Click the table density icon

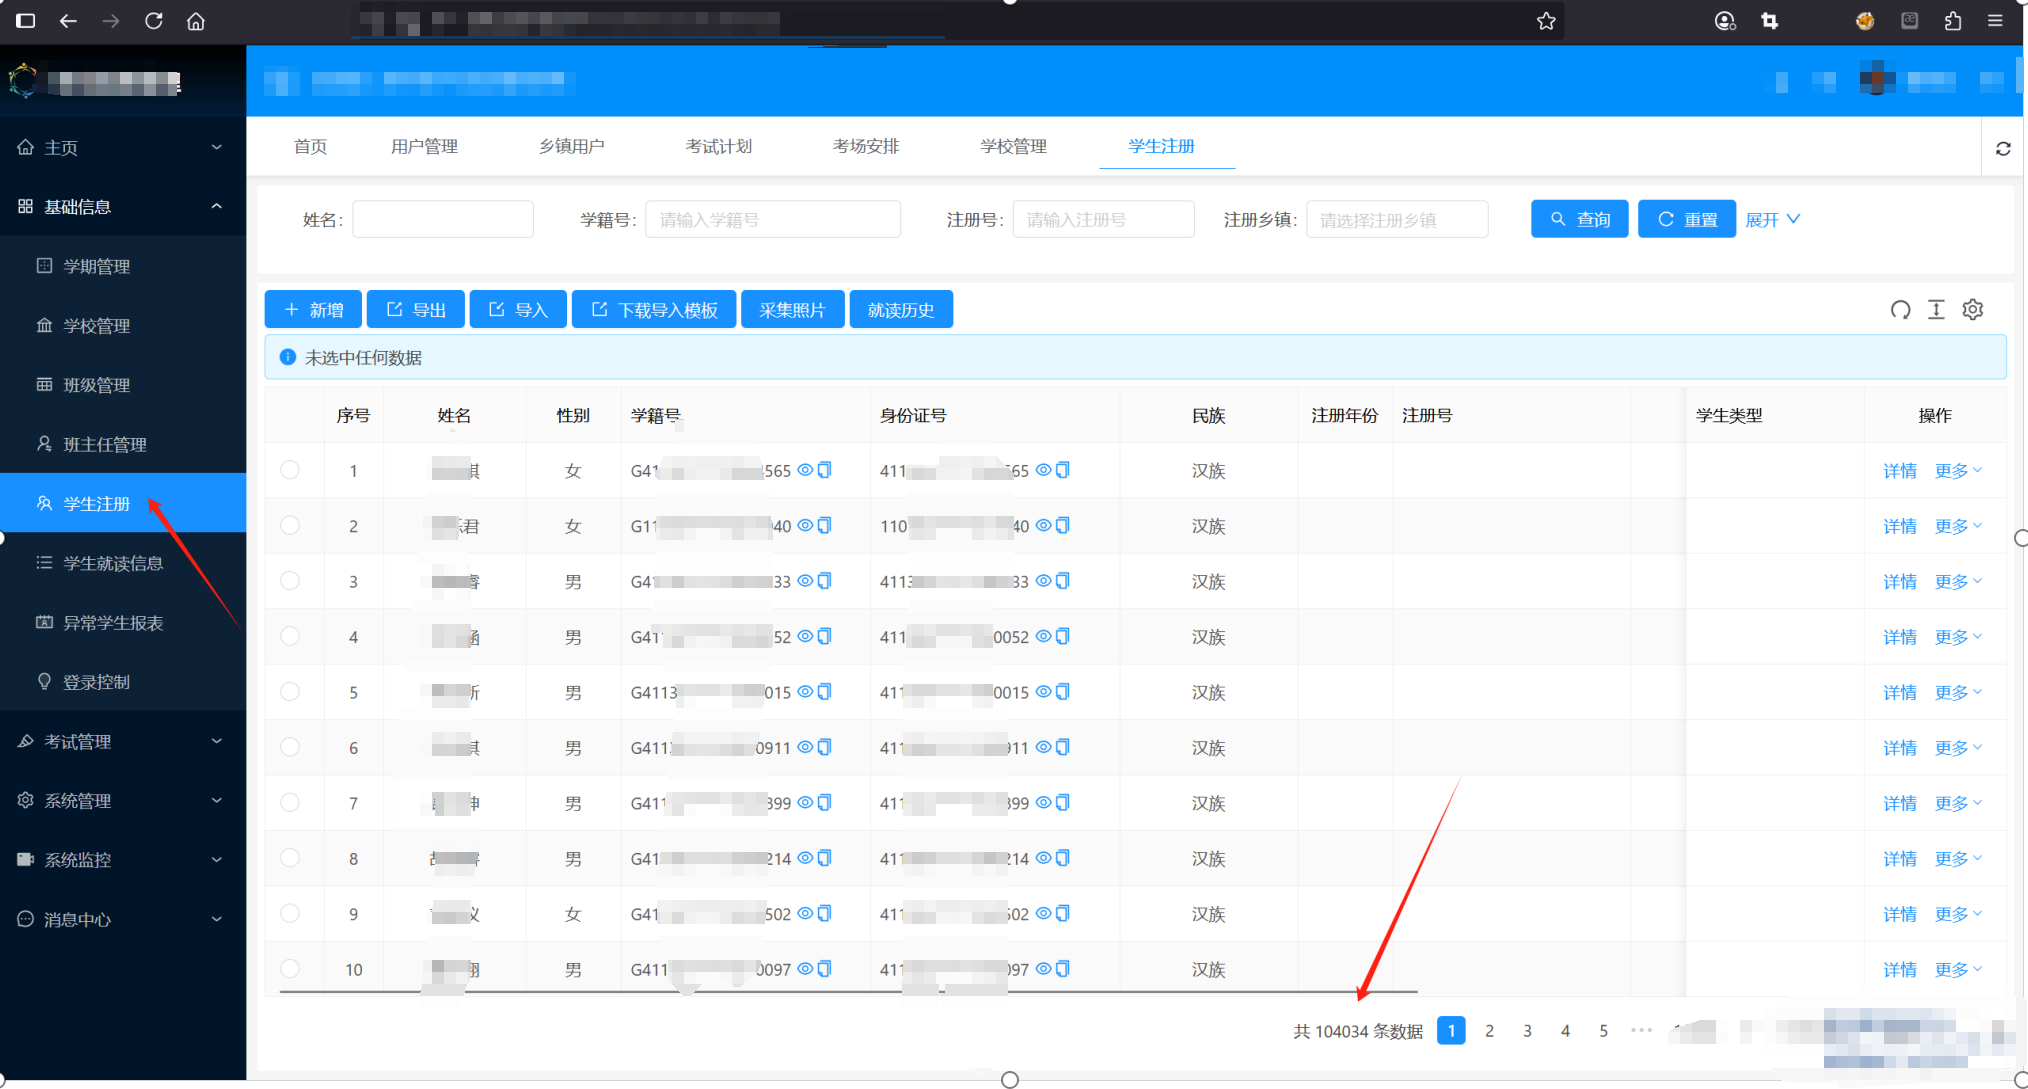[1936, 310]
